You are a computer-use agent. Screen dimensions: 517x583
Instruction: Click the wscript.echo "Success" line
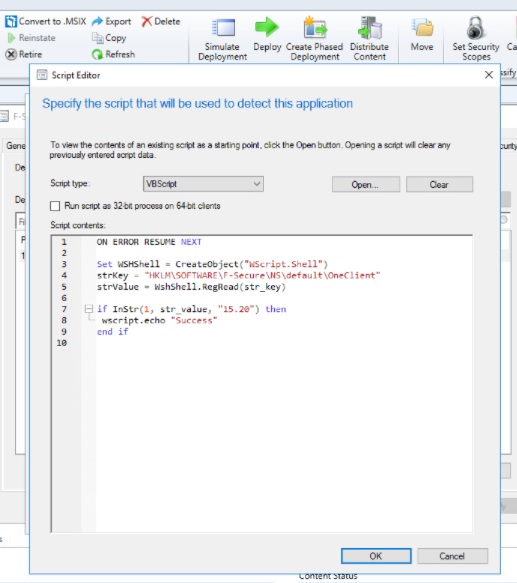159,321
